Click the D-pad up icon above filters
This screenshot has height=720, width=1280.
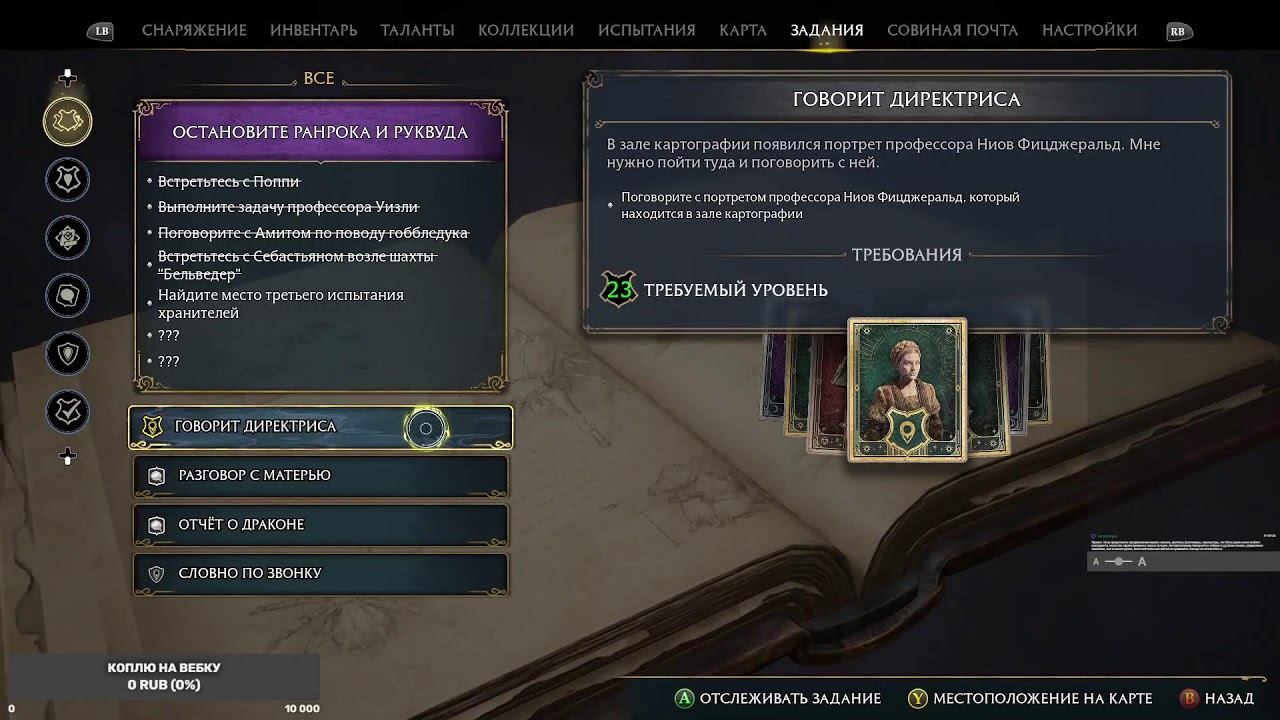(x=68, y=78)
